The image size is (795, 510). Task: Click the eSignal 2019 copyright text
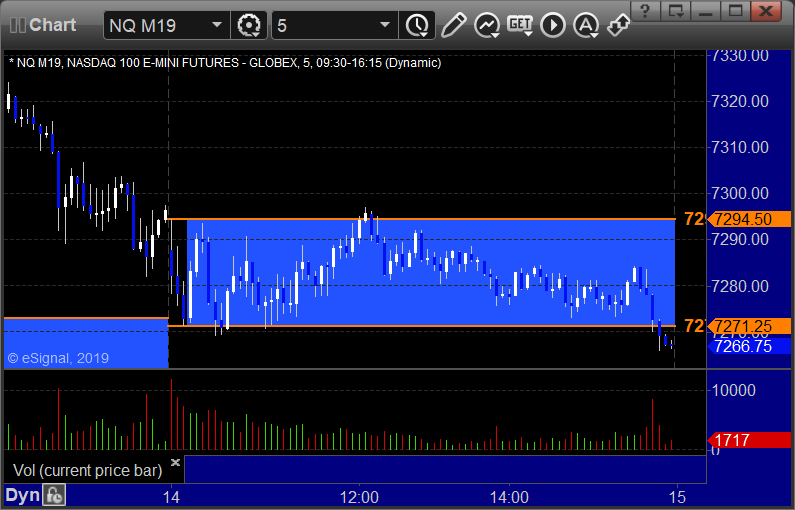click(x=58, y=358)
